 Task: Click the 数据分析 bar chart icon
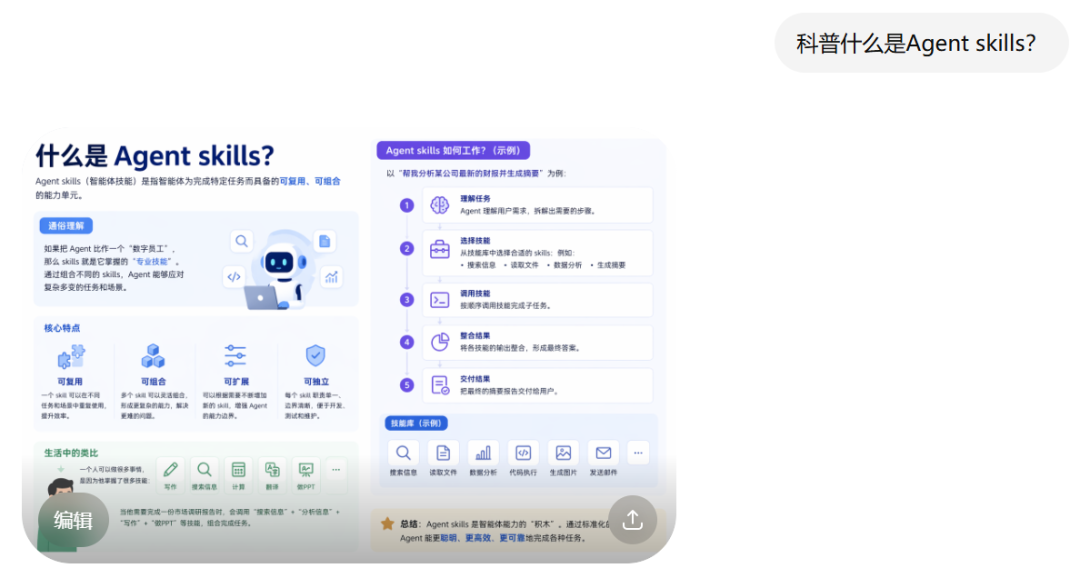click(x=484, y=453)
